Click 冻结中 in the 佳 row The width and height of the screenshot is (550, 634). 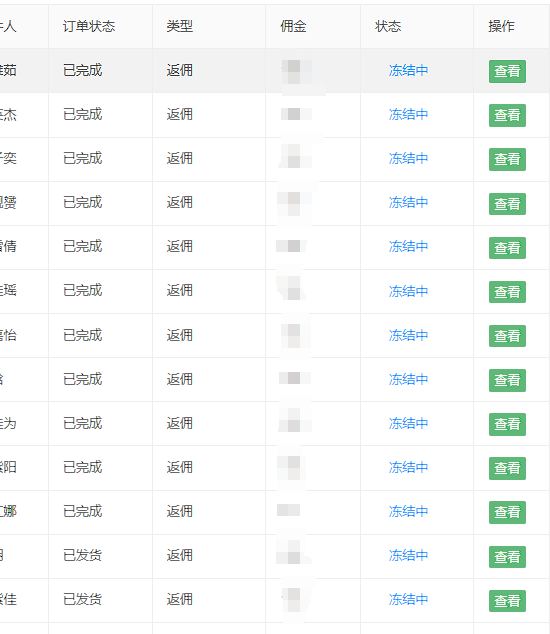click(408, 599)
